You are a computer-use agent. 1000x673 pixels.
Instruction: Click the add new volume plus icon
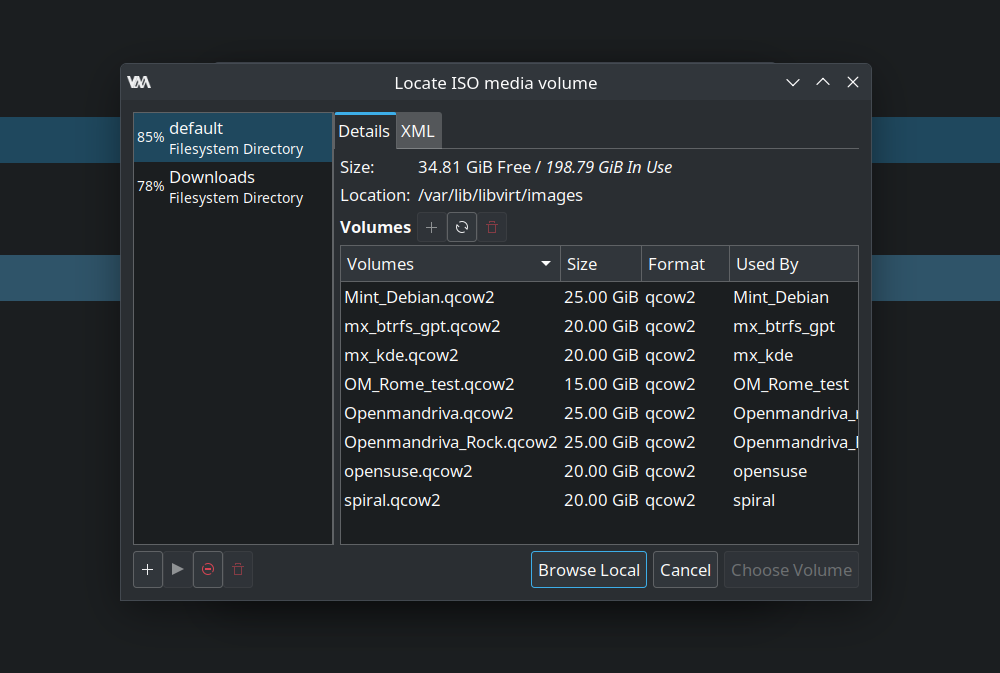point(432,227)
